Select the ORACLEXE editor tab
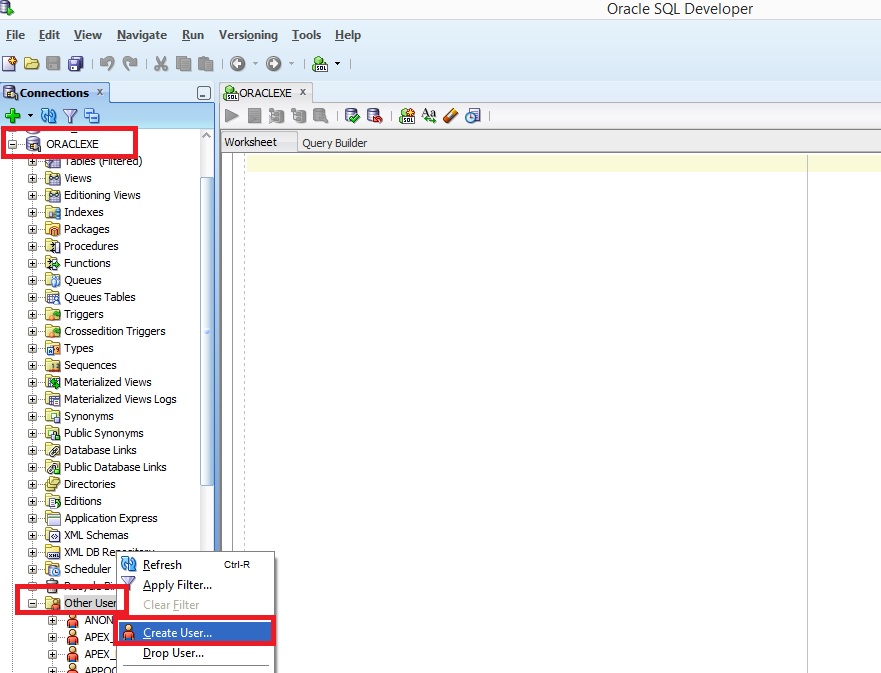 pos(265,93)
